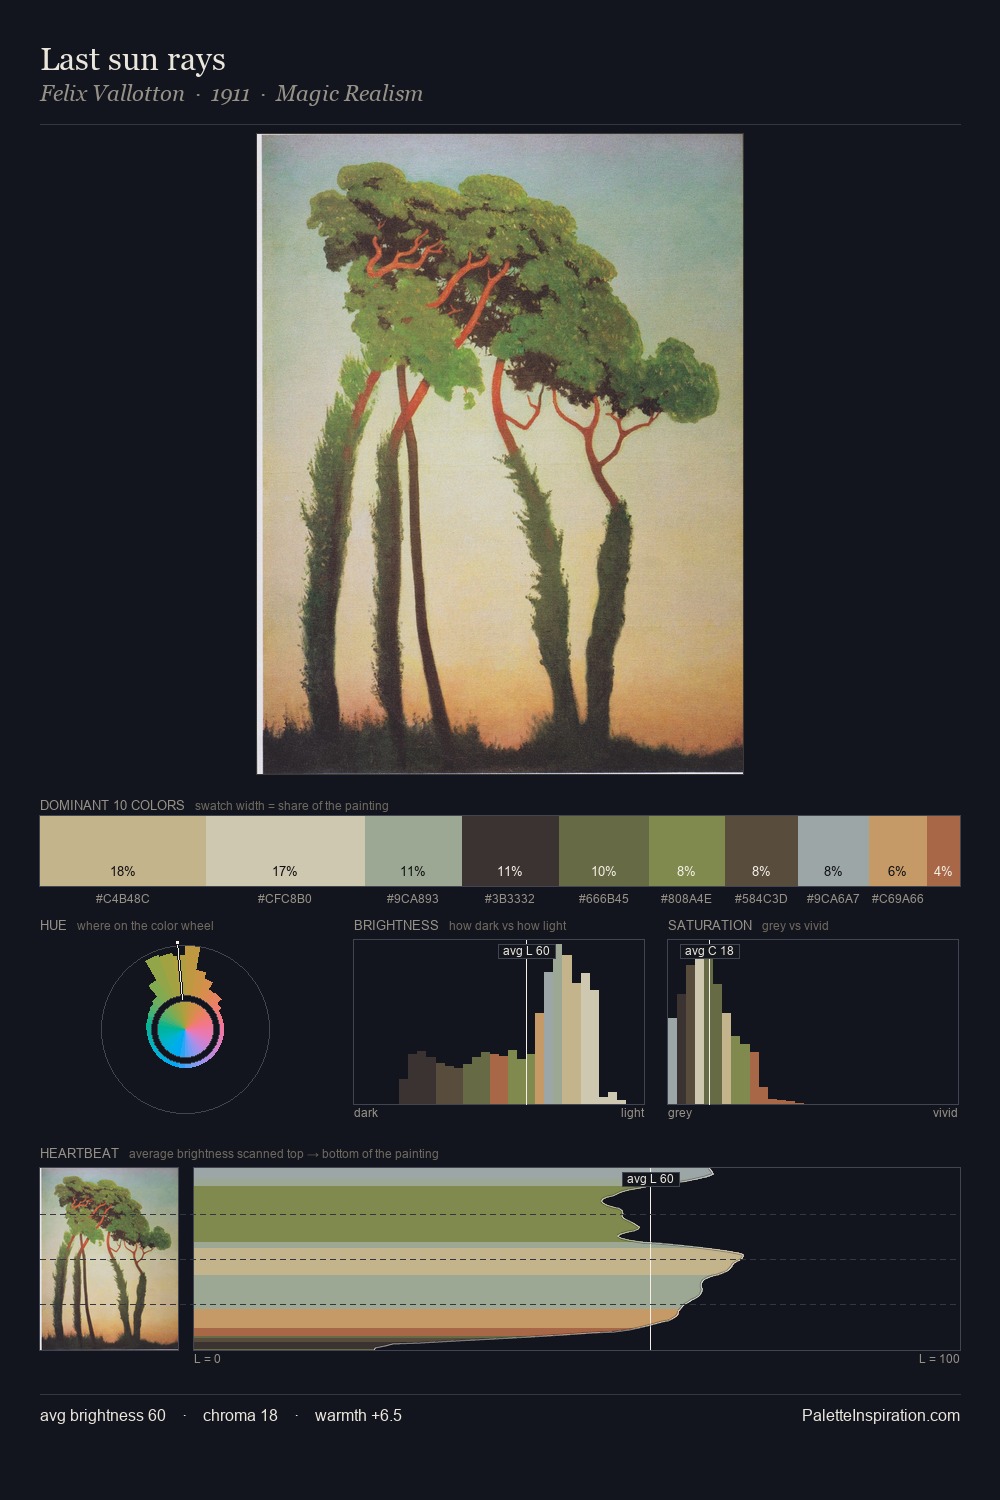Click the 'warmth +6.5' footer stat
The height and width of the screenshot is (1500, 1000).
[358, 1415]
